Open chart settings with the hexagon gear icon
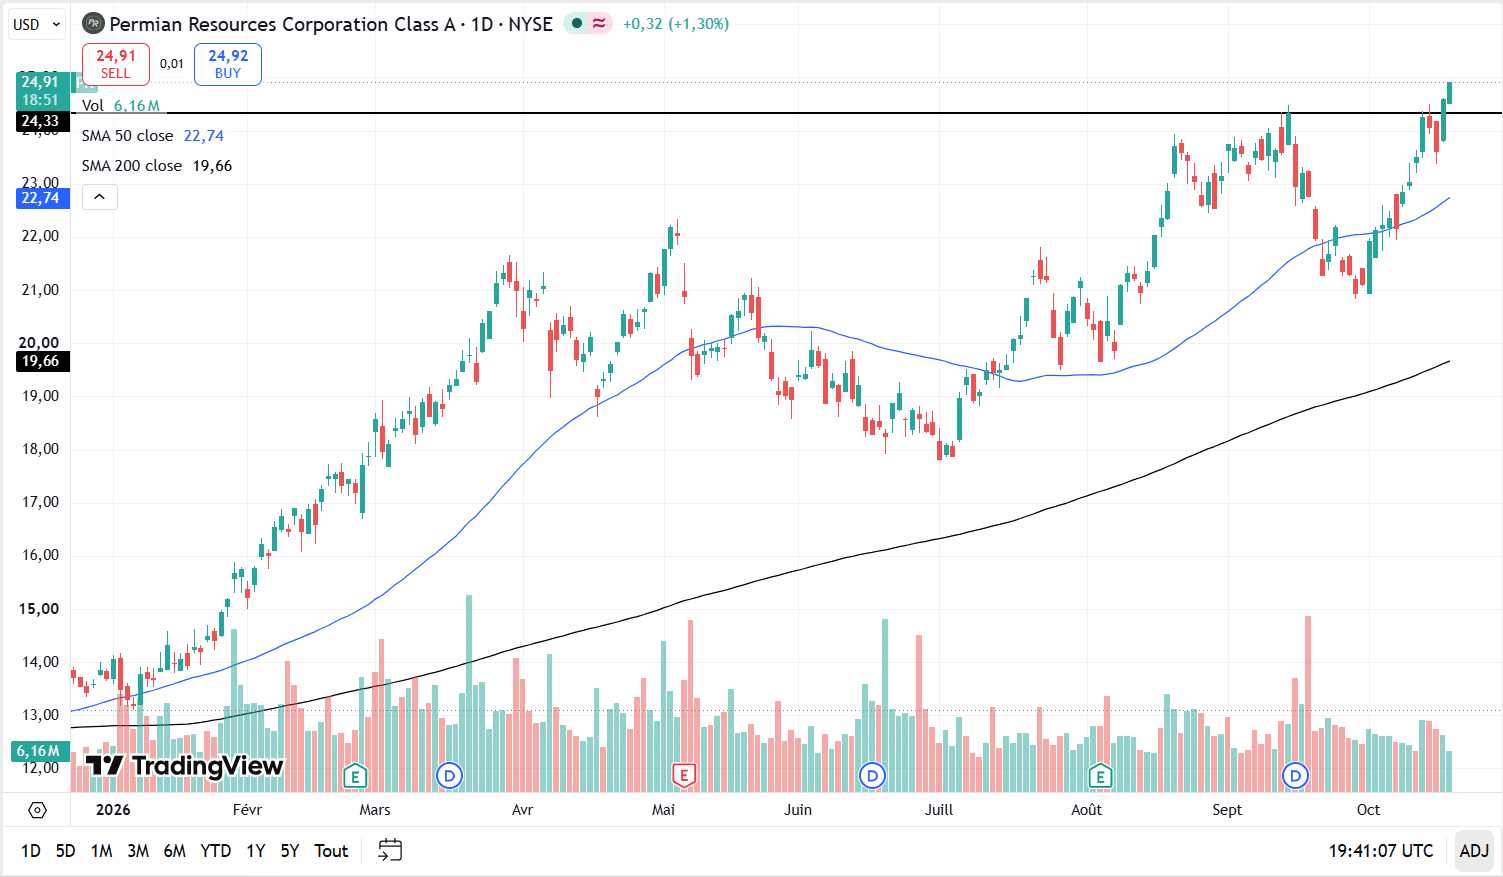 pos(37,810)
